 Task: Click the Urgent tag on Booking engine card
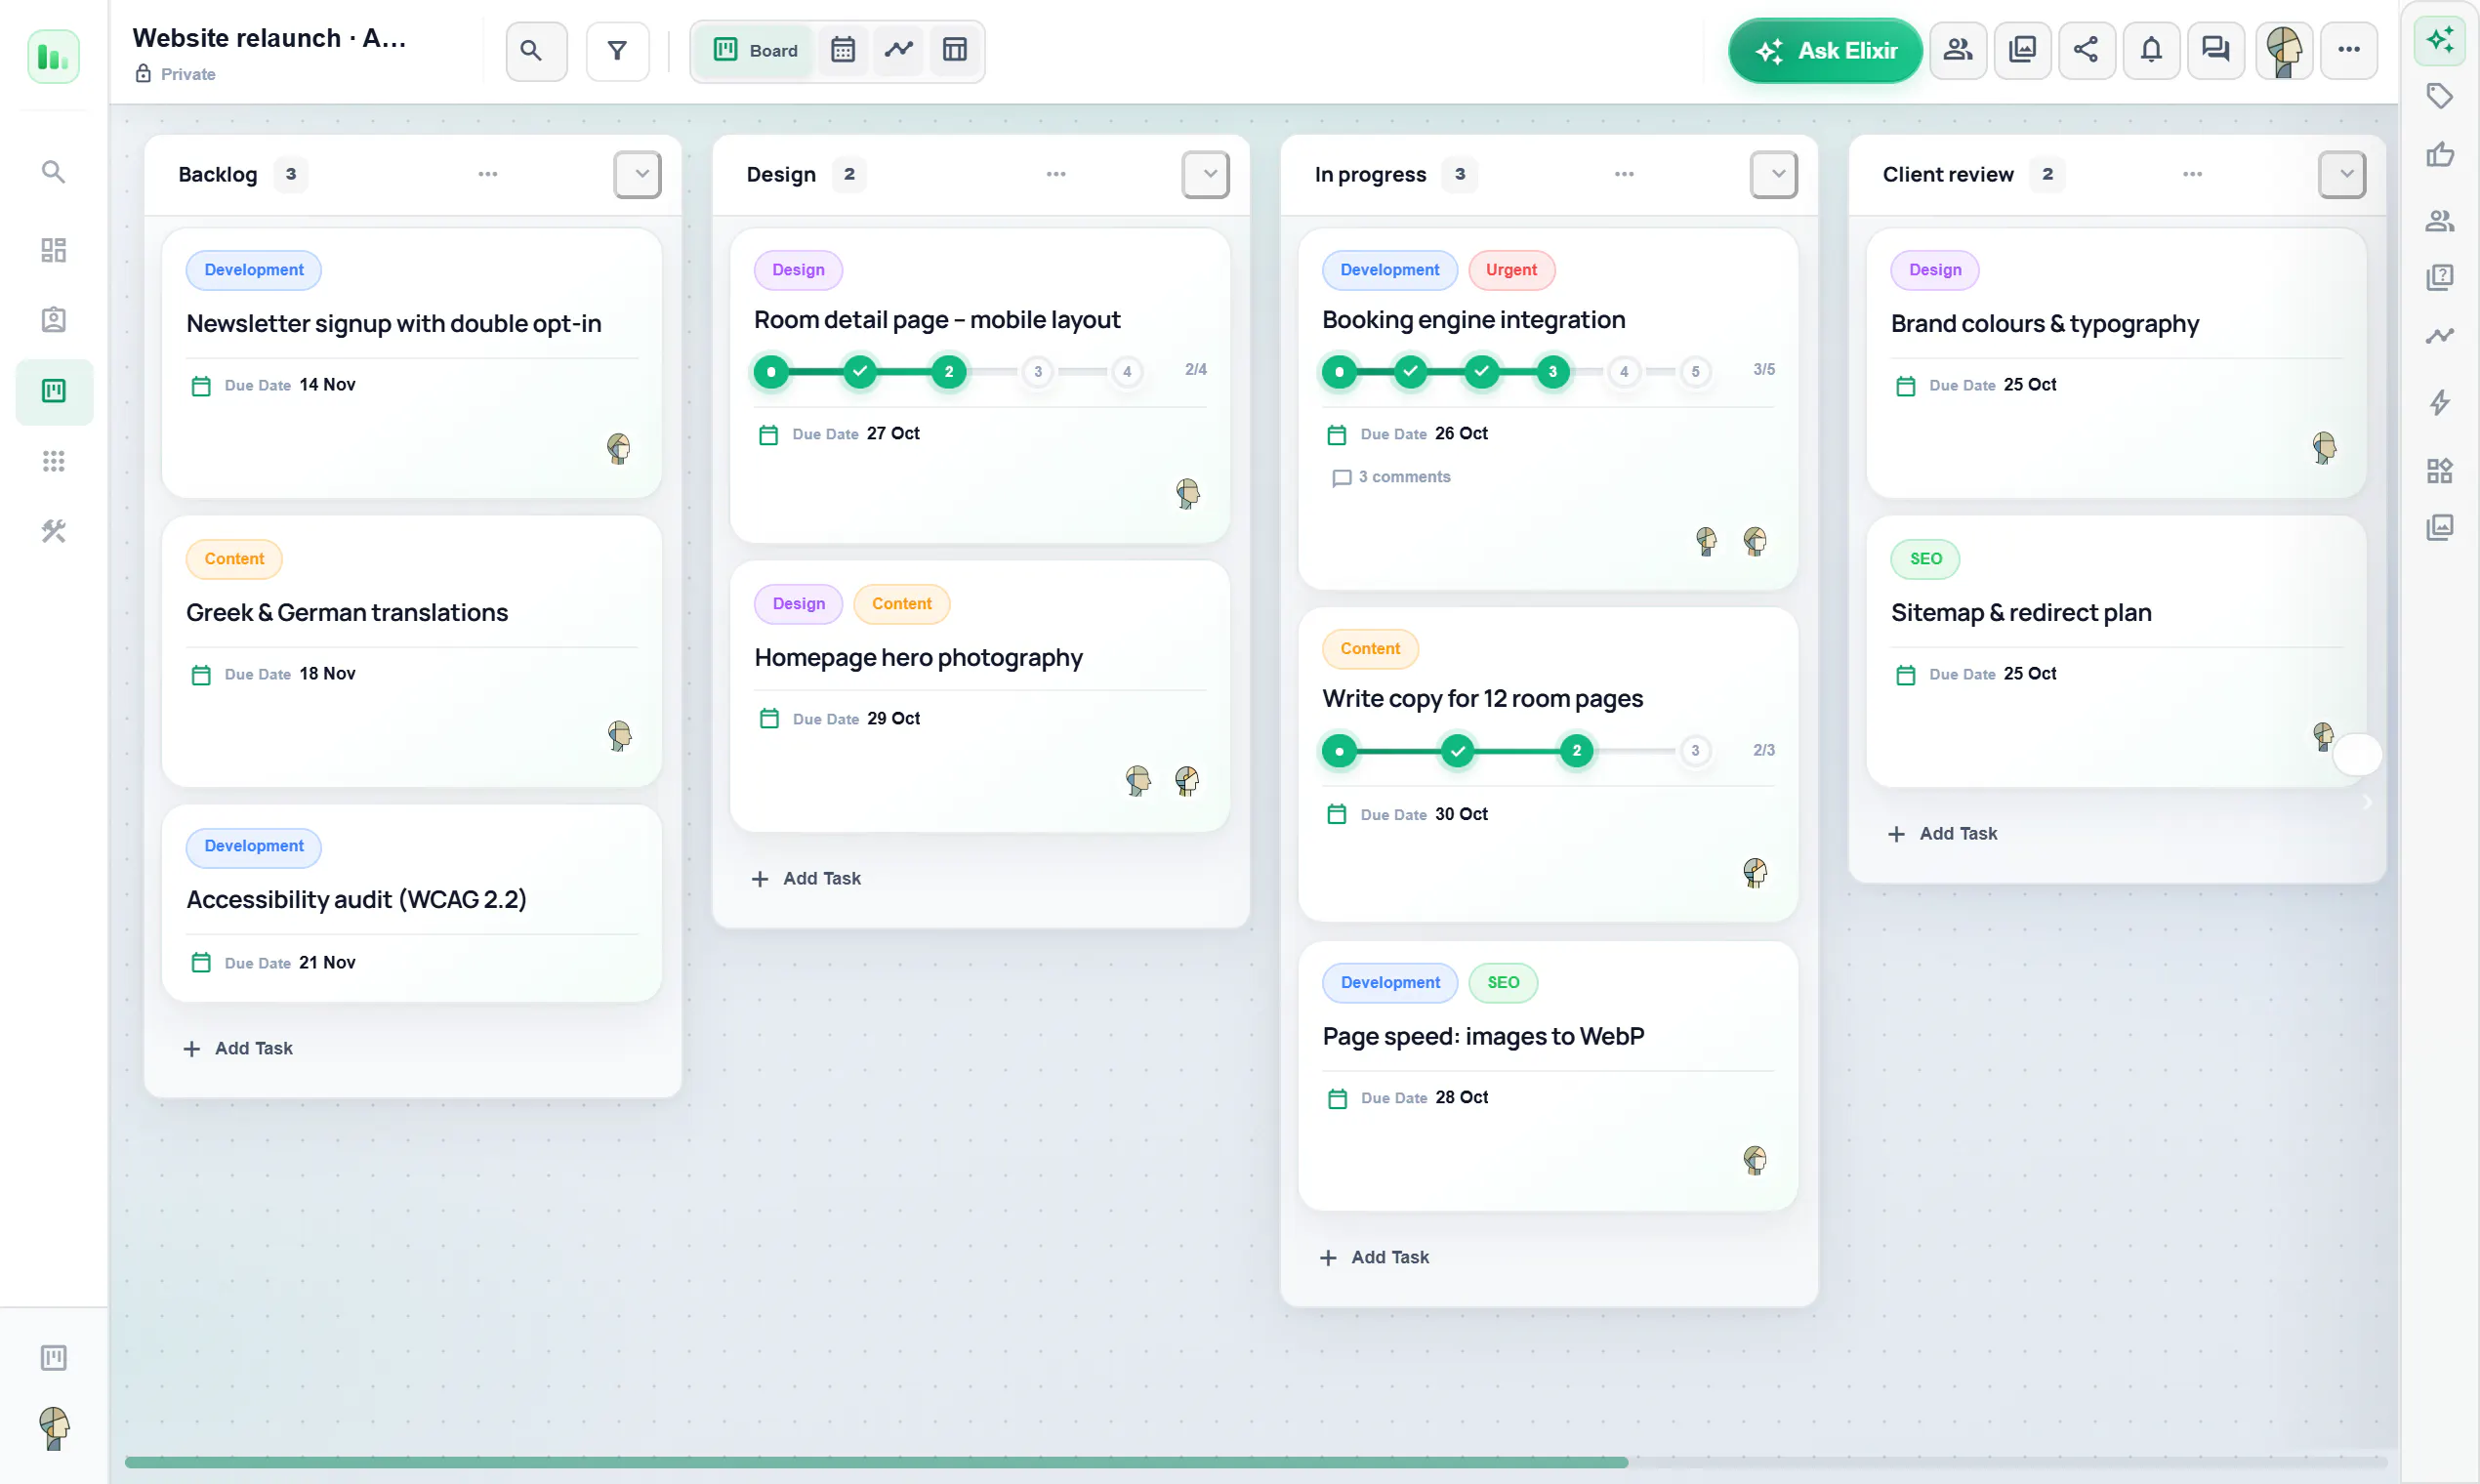pyautogui.click(x=1511, y=270)
